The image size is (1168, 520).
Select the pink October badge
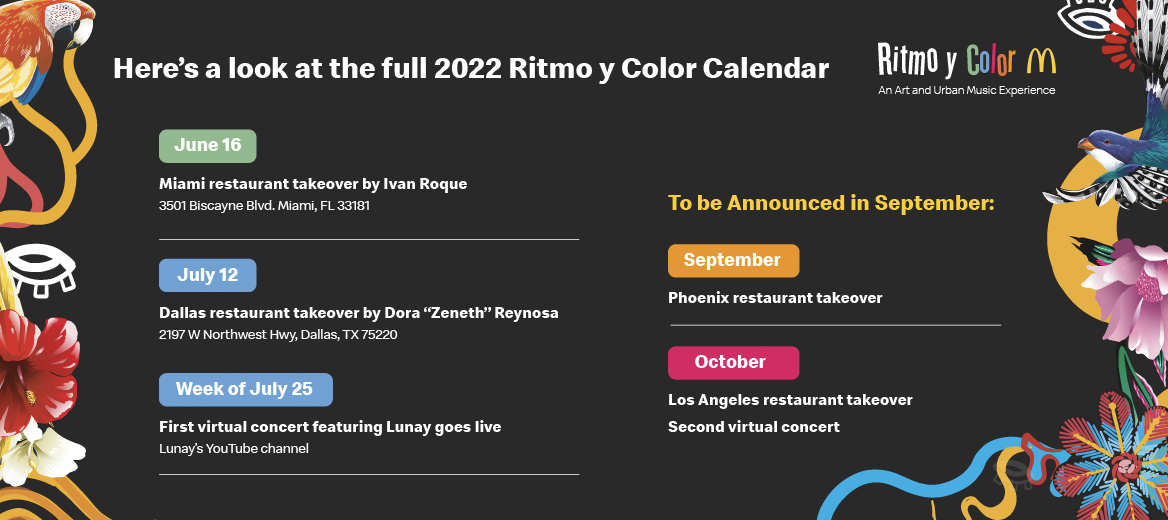pyautogui.click(x=733, y=363)
